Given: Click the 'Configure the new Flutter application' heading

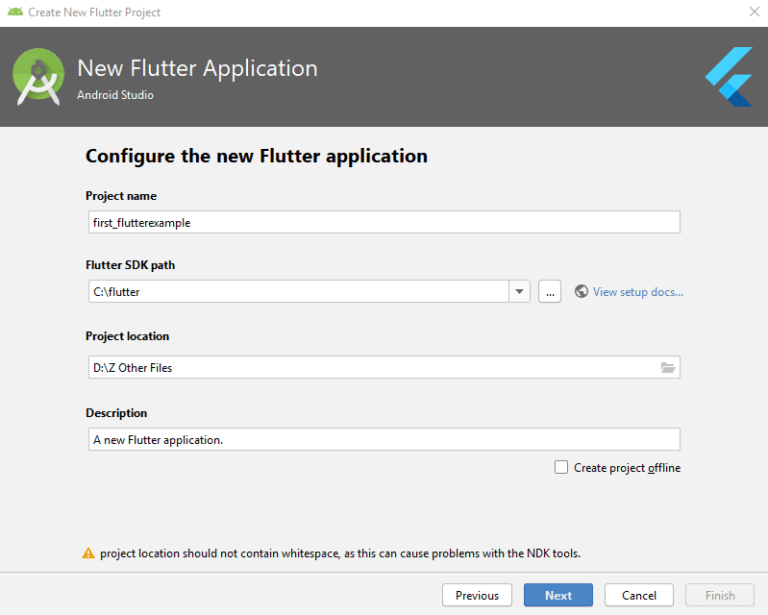Looking at the screenshot, I should pyautogui.click(x=256, y=156).
